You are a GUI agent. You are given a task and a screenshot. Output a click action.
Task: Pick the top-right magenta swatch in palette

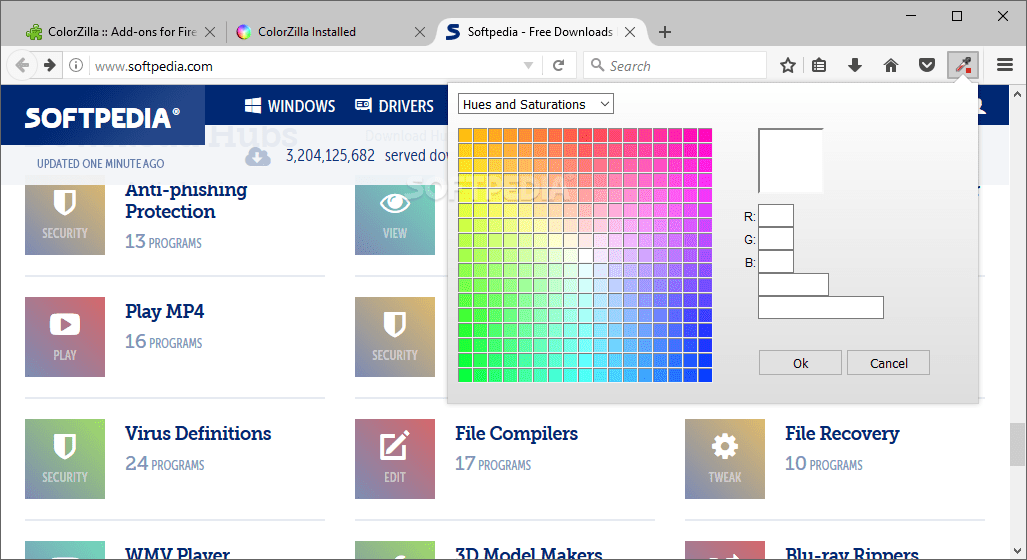(705, 135)
